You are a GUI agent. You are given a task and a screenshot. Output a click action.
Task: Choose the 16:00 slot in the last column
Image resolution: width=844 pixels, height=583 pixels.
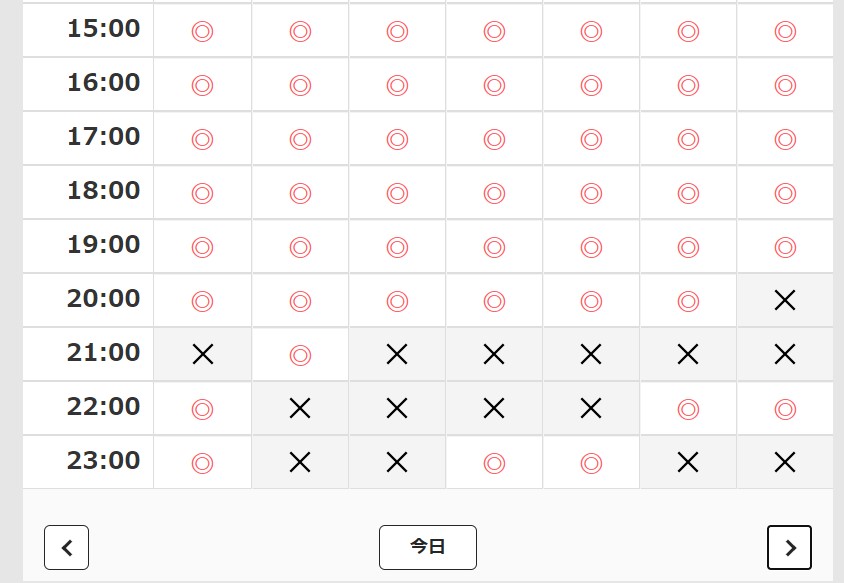(785, 85)
